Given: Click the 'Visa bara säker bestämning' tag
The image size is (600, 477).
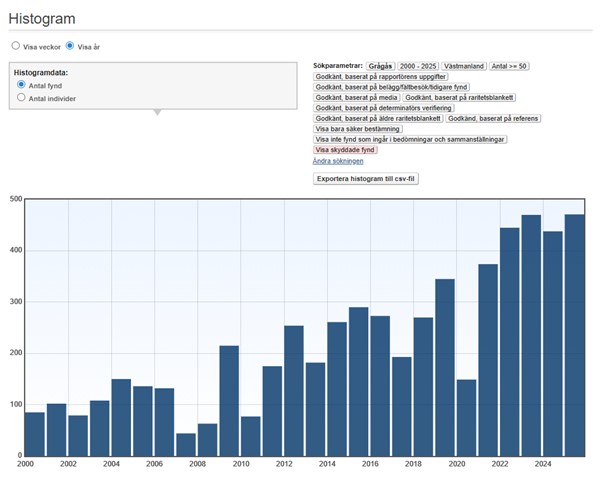Looking at the screenshot, I should coord(358,129).
